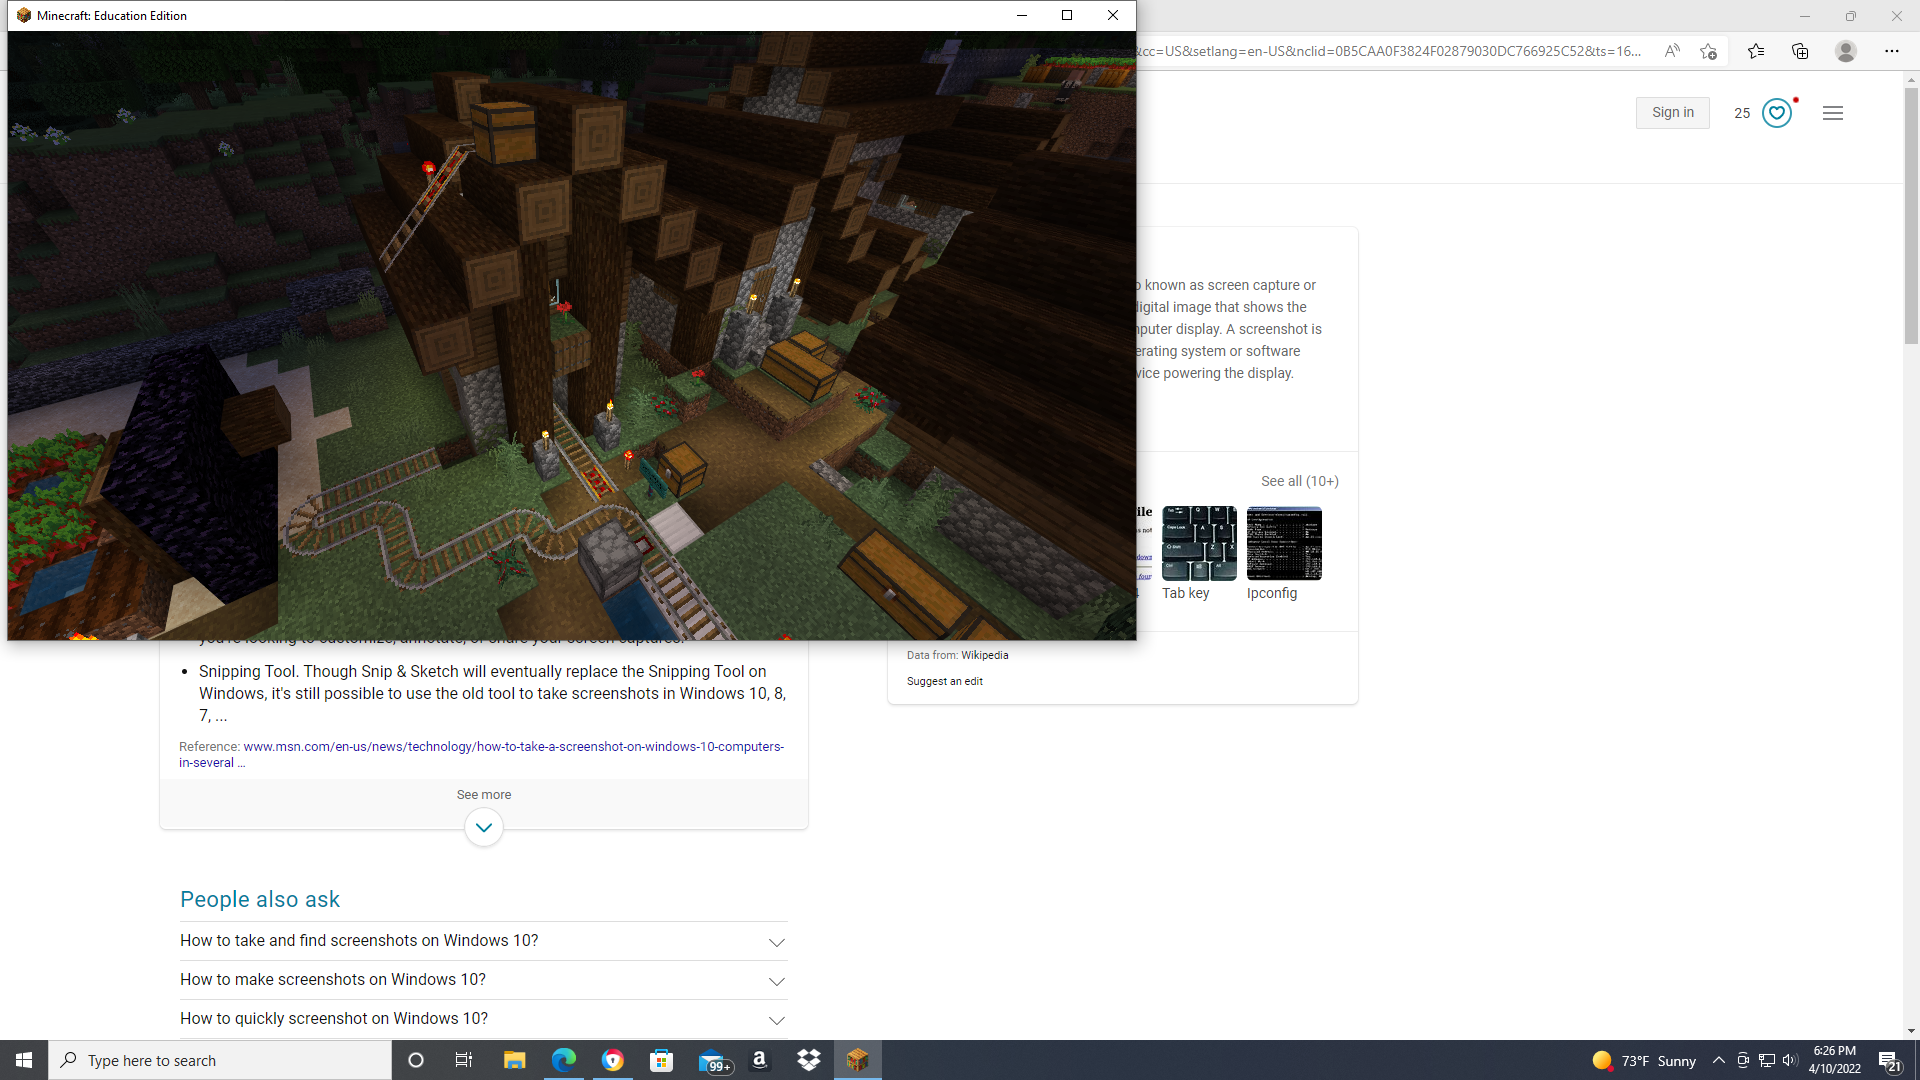Select the Minecraft taskbar icon
This screenshot has height=1080, width=1920.
point(858,1060)
